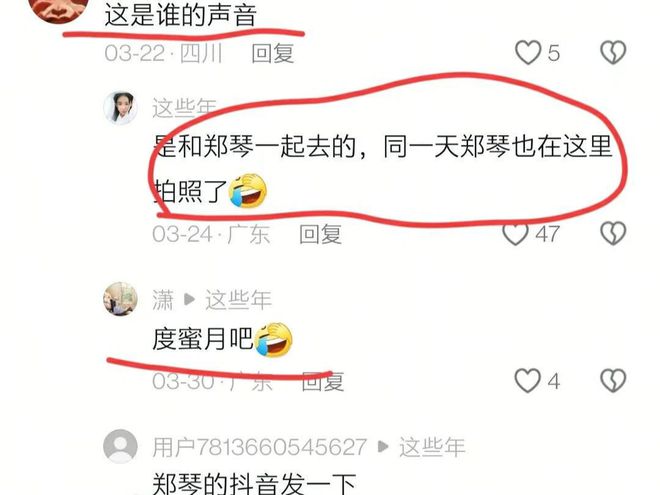Open 潇 user's avatar
The width and height of the screenshot is (660, 495).
120,299
